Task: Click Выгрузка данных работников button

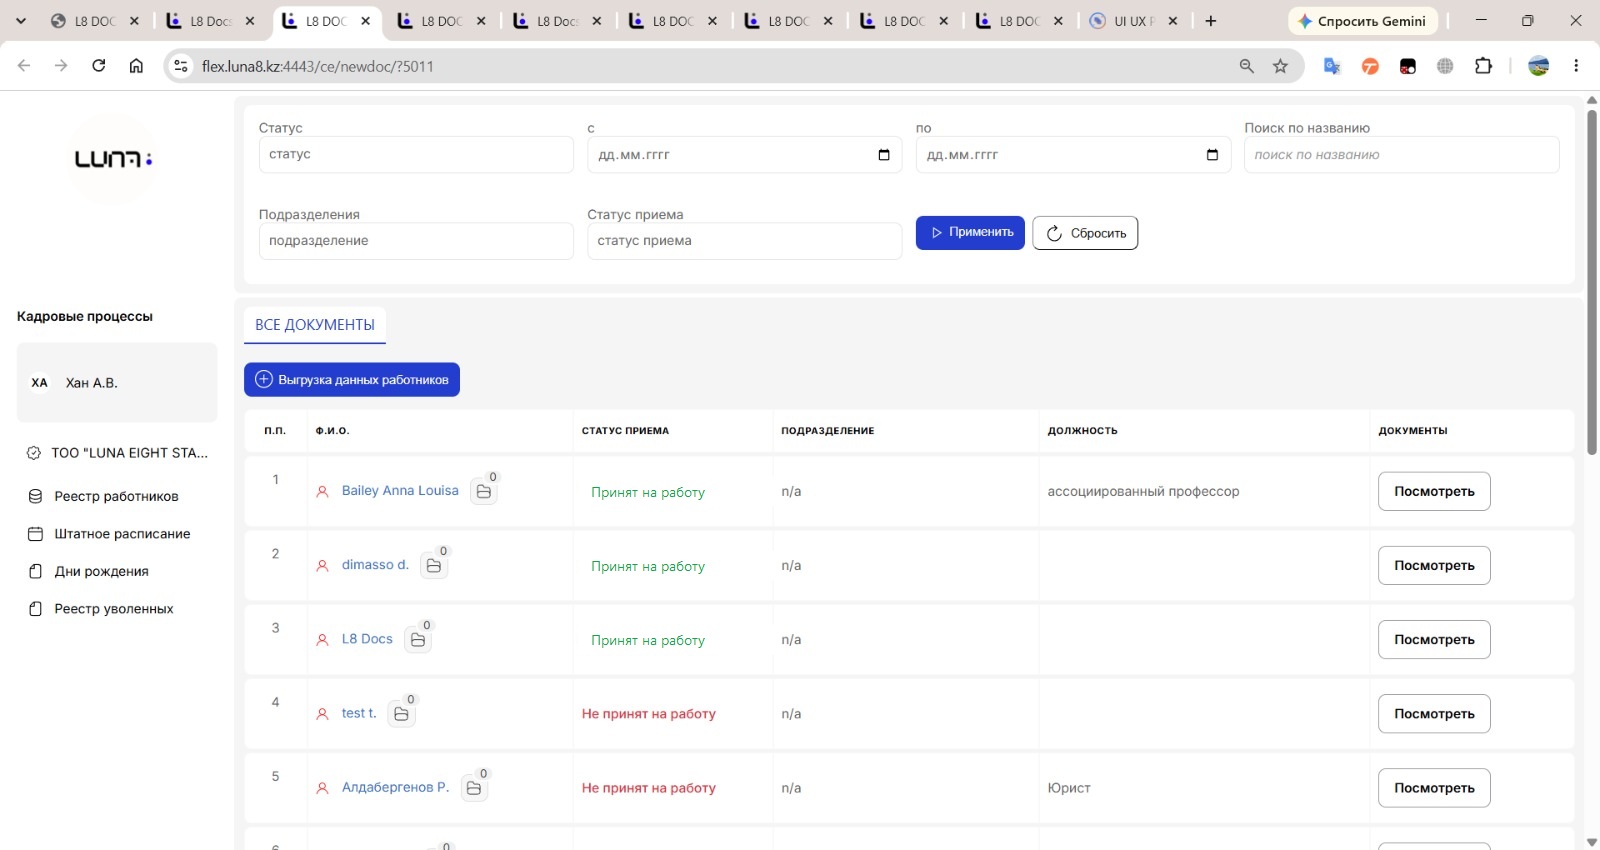Action: pos(352,379)
